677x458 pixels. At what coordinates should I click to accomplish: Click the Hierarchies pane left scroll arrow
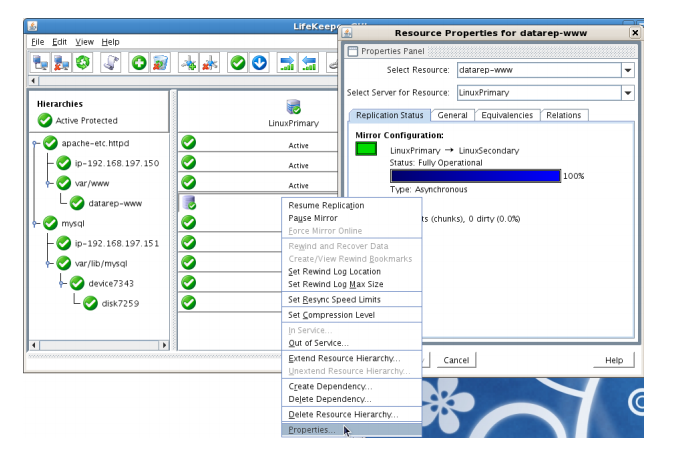[x=34, y=345]
